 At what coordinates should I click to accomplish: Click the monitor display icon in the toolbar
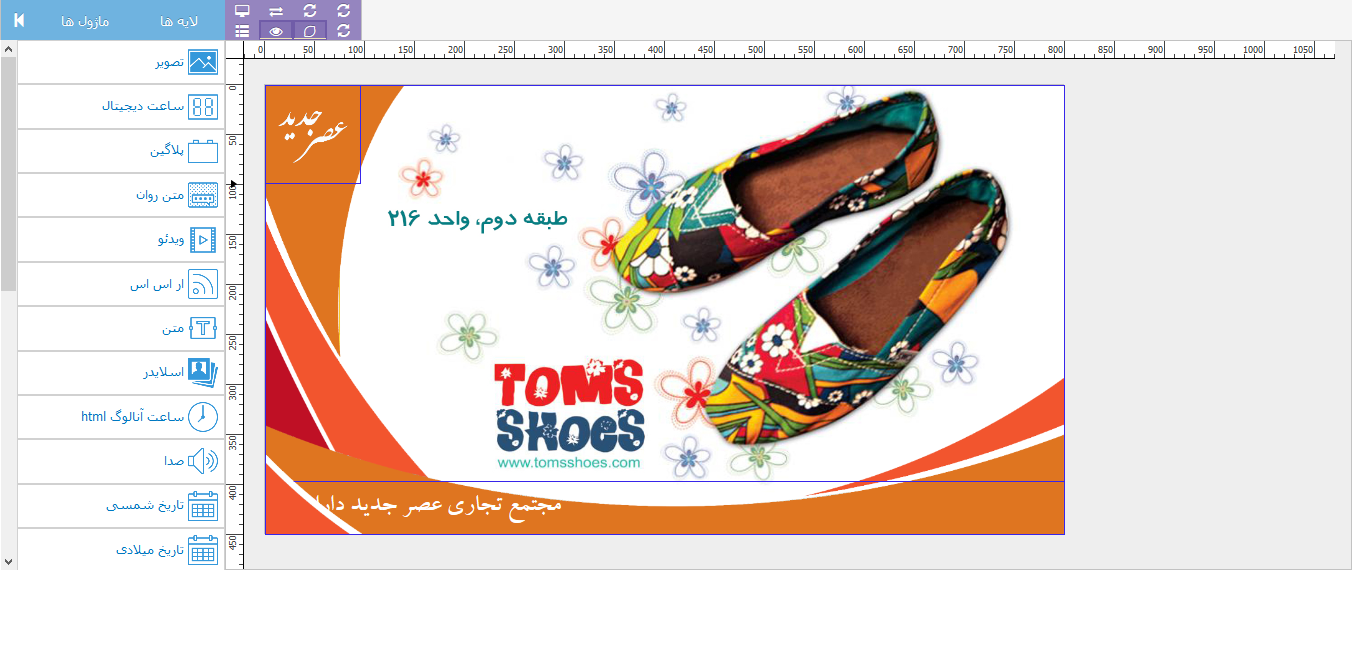click(x=242, y=11)
